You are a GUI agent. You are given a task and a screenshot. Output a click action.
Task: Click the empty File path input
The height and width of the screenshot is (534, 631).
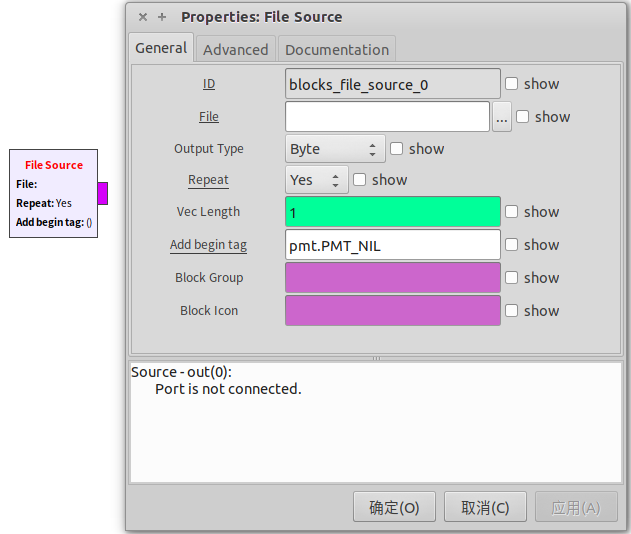click(387, 117)
